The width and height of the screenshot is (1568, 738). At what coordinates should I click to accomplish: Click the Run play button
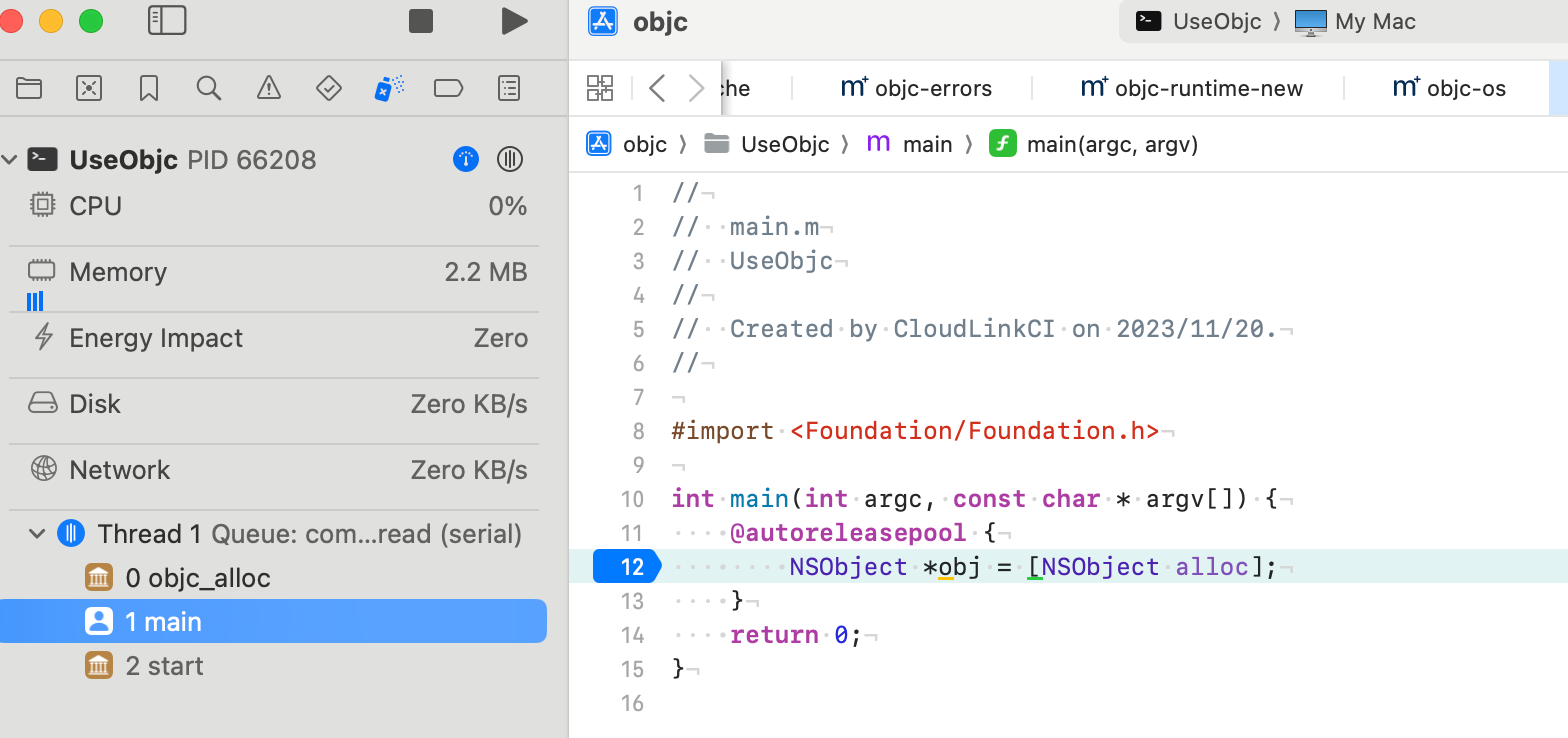[514, 21]
